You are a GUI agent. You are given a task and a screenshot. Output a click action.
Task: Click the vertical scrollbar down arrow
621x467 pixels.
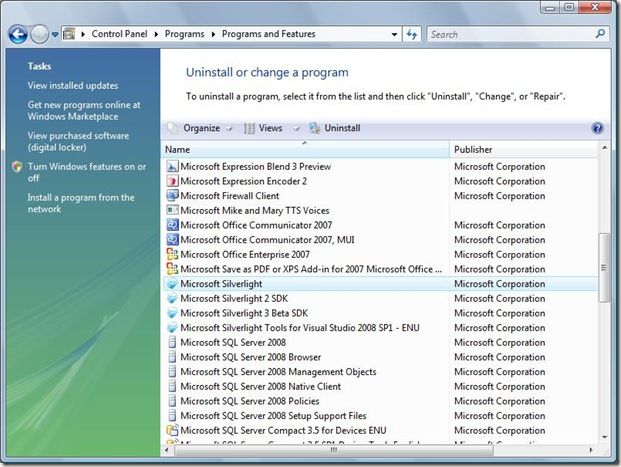[x=604, y=437]
